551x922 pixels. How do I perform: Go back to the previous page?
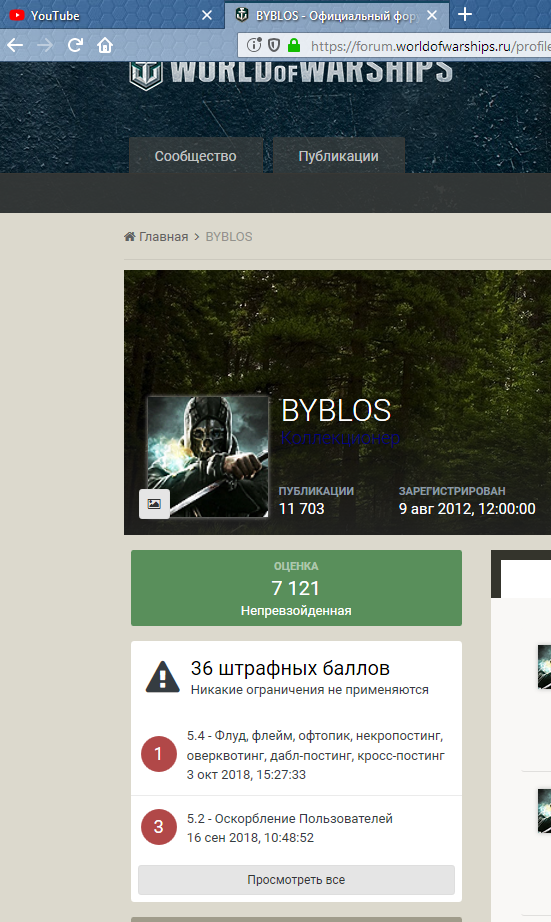(15, 45)
